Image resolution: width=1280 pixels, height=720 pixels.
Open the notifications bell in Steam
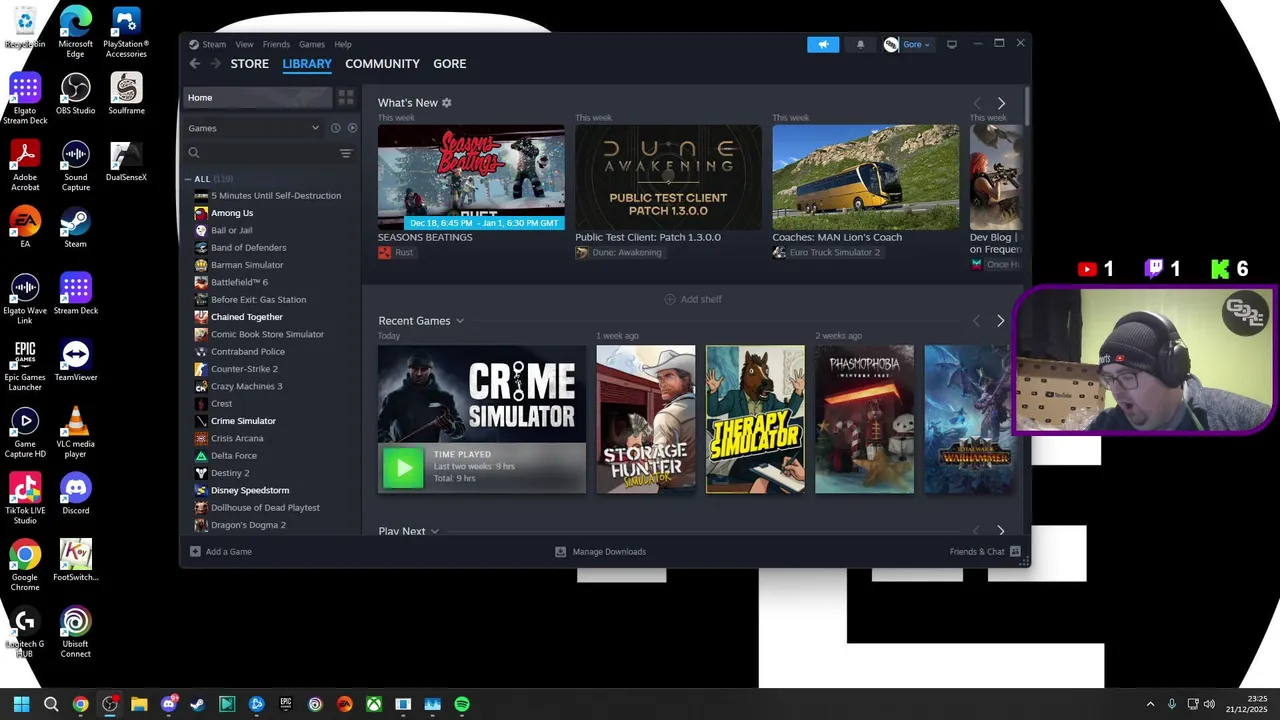(x=860, y=45)
